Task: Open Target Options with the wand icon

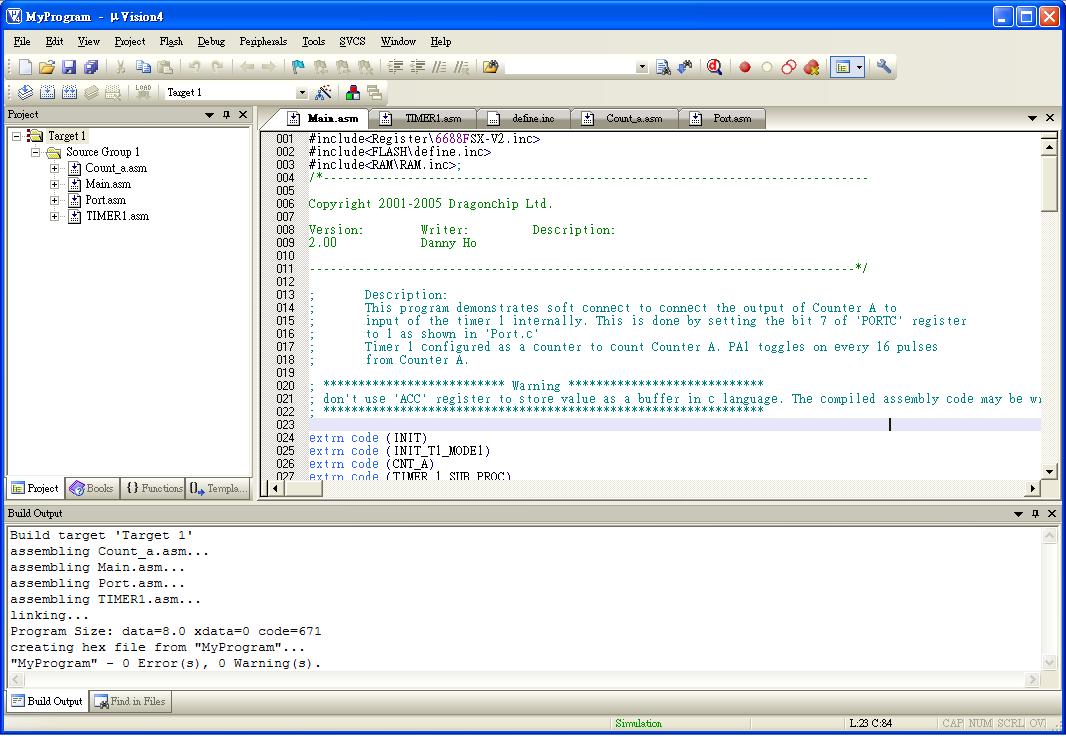Action: tap(324, 92)
